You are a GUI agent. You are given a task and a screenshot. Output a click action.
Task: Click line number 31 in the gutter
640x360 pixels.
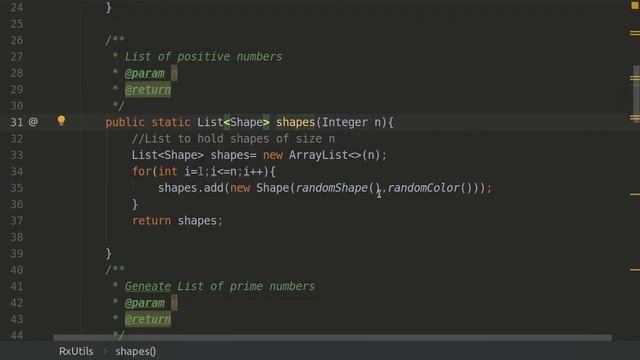(17, 122)
